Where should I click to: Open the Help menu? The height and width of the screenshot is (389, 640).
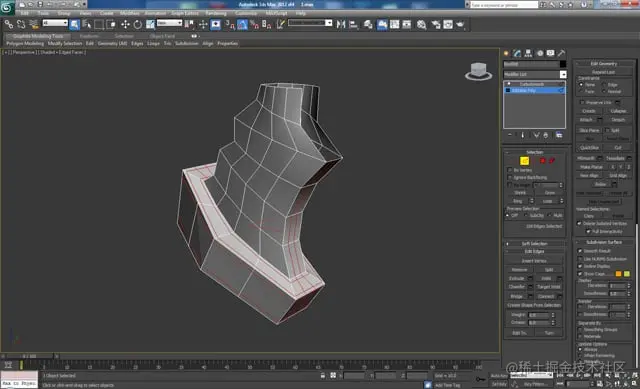(x=300, y=13)
